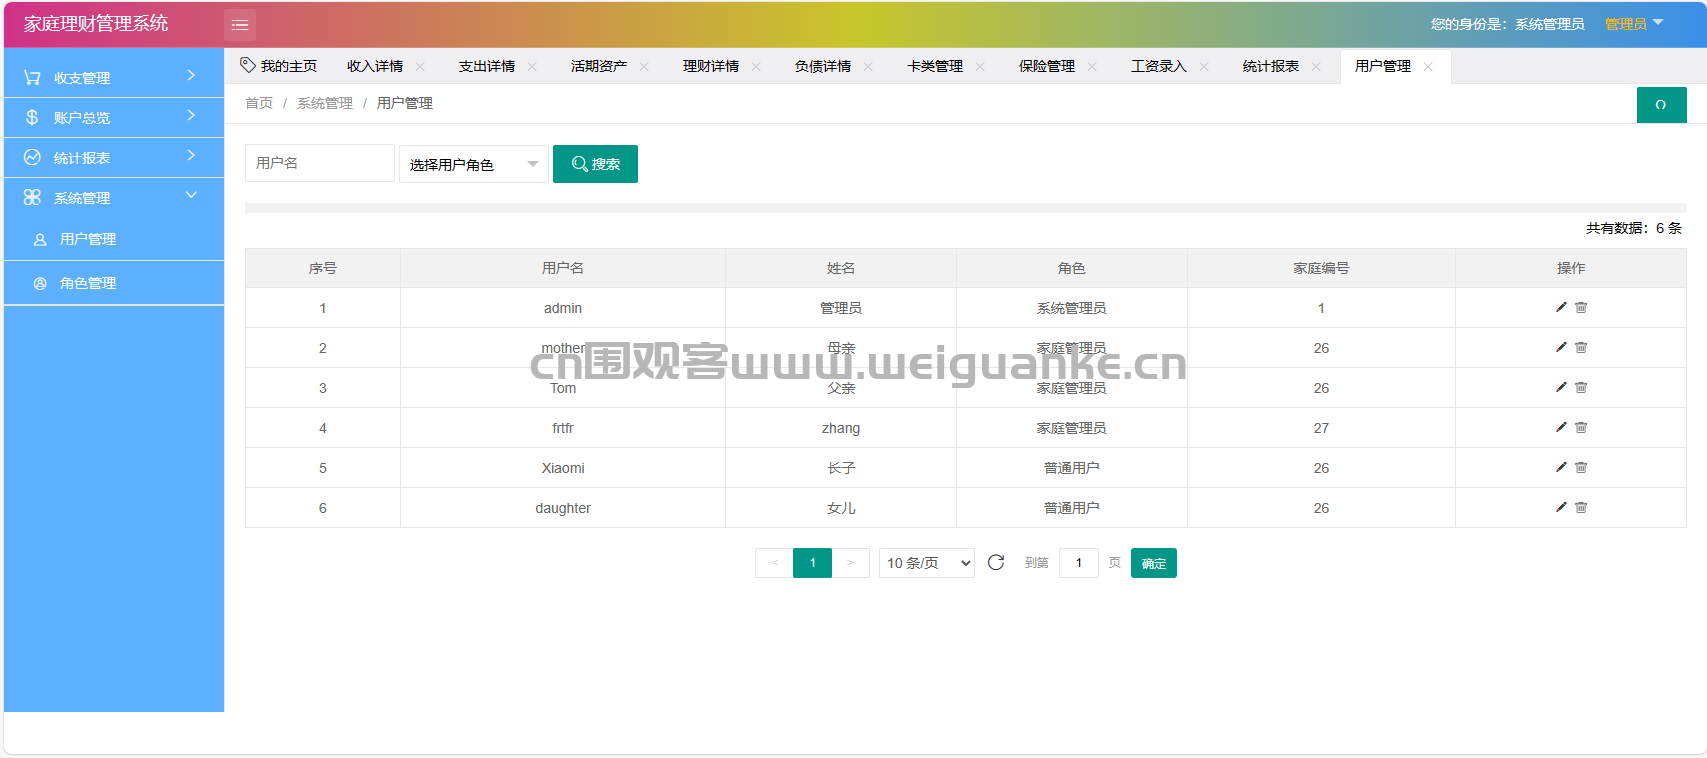Viewport: 1707px width, 758px height.
Task: Switch to the 工资录入 tab
Action: 1159,66
